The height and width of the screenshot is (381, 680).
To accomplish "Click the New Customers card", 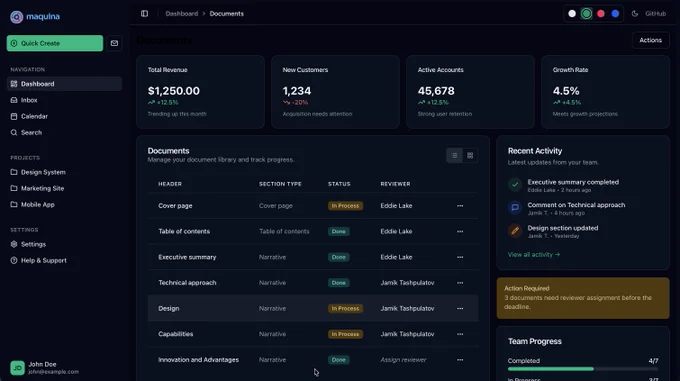I will pos(335,92).
